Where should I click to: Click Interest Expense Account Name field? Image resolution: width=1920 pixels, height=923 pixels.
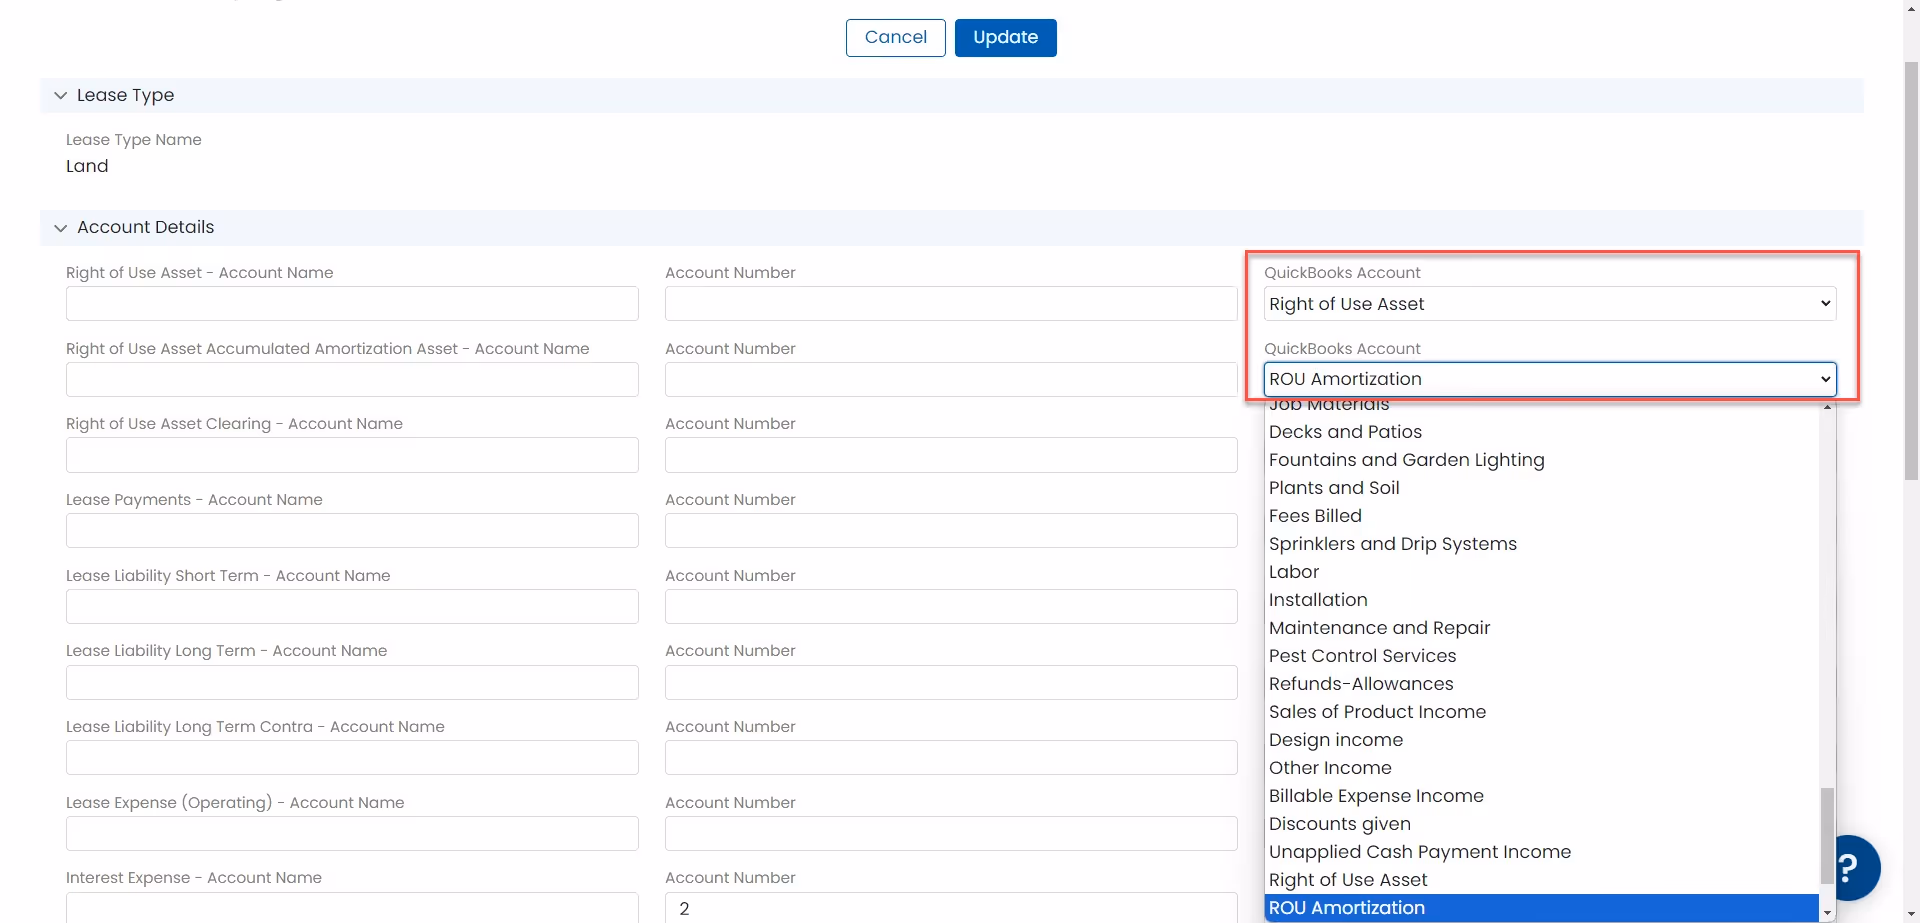(x=352, y=908)
